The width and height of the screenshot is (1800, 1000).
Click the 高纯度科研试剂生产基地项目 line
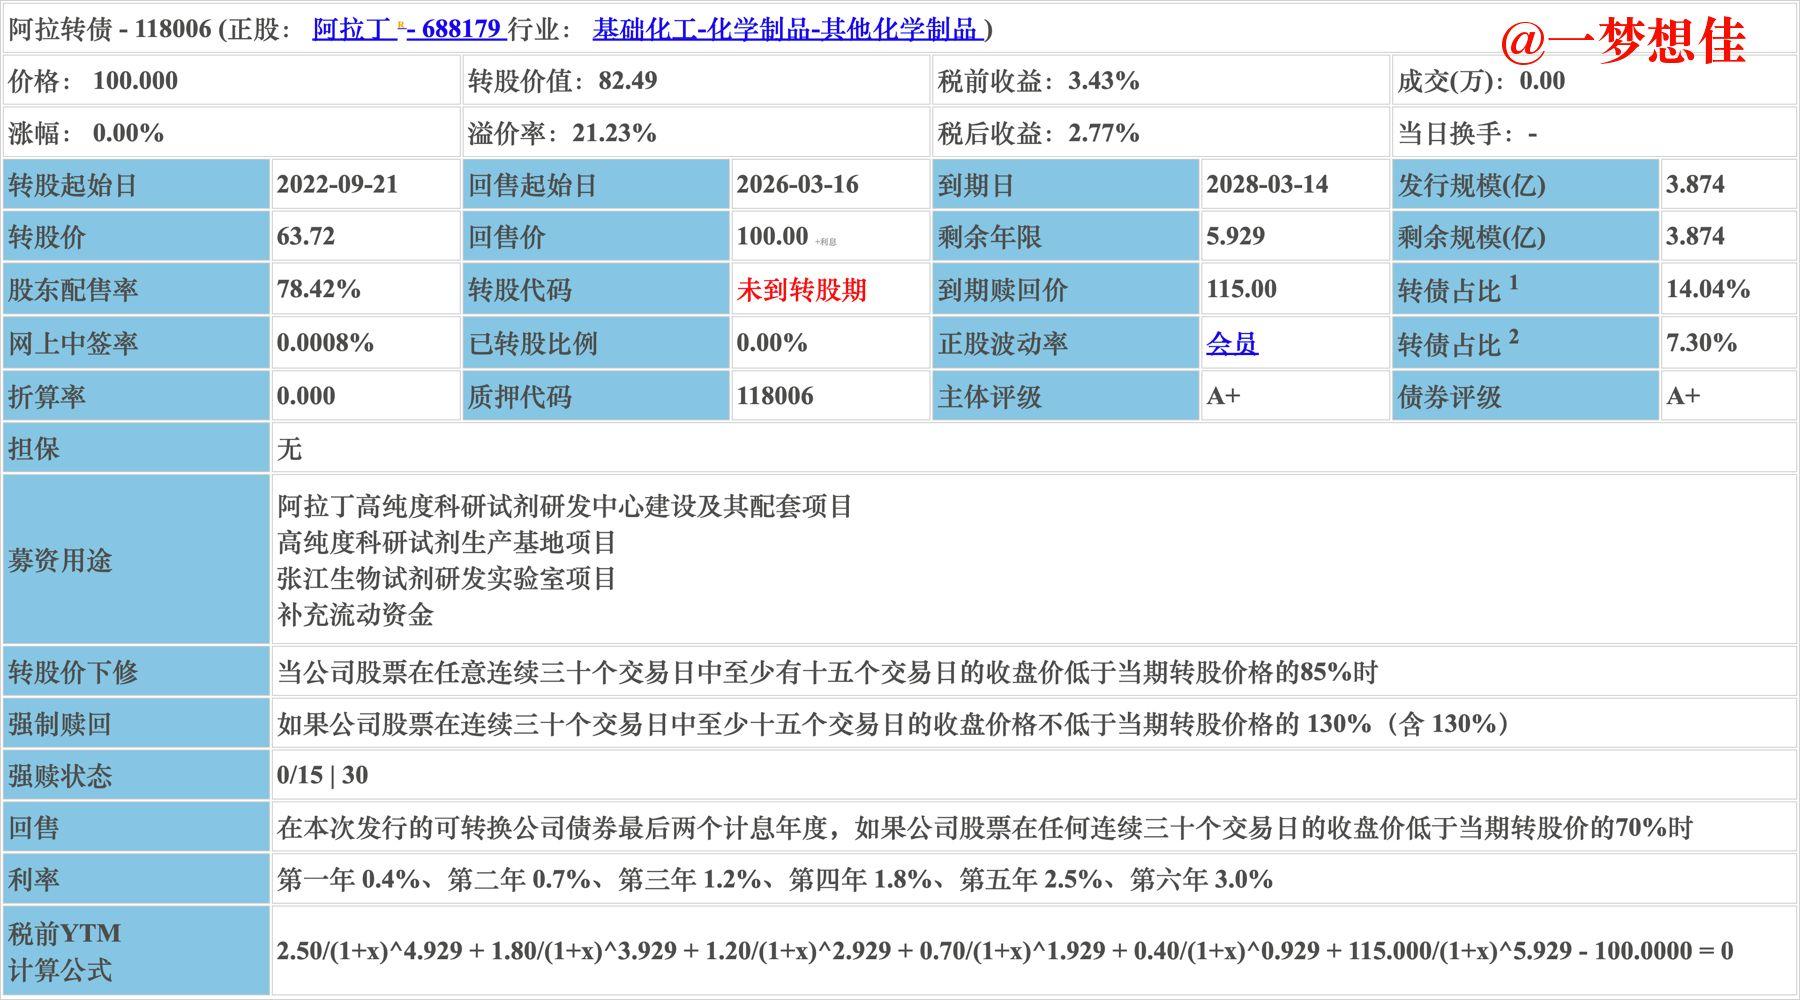[x=446, y=542]
